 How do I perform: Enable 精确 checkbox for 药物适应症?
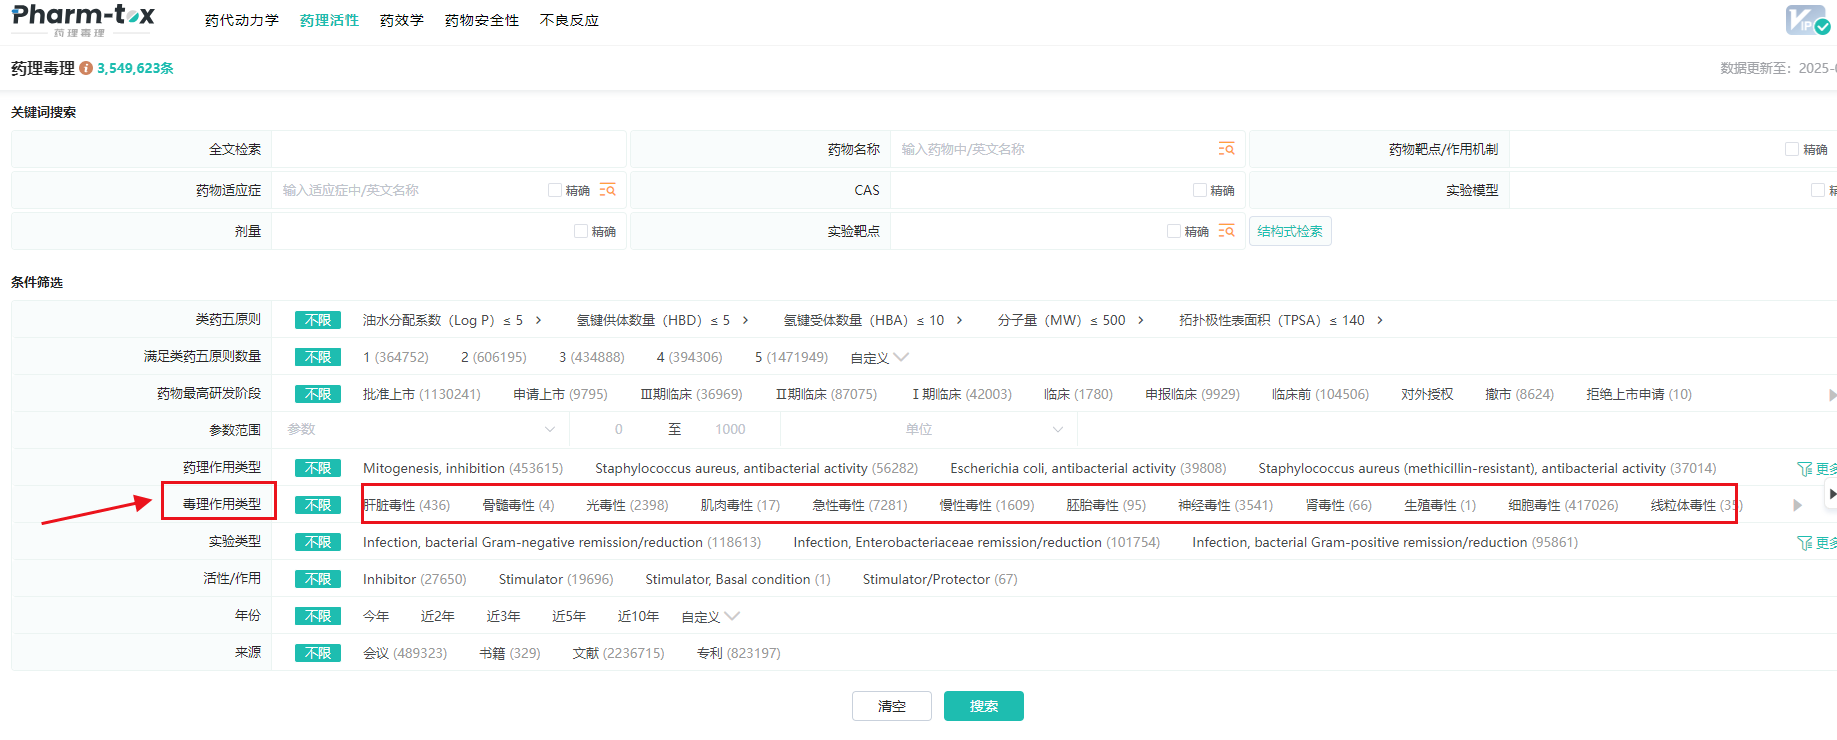[555, 190]
